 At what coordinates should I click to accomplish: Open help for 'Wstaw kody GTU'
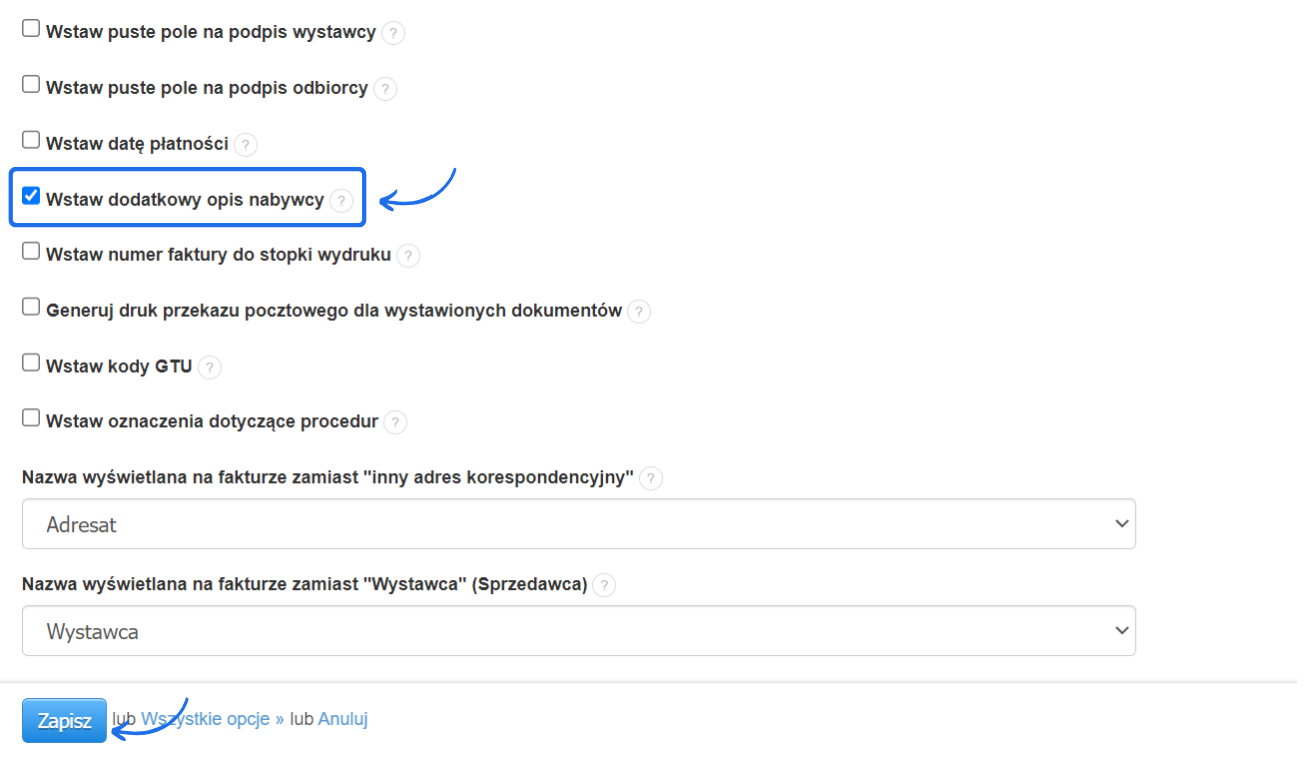point(210,367)
